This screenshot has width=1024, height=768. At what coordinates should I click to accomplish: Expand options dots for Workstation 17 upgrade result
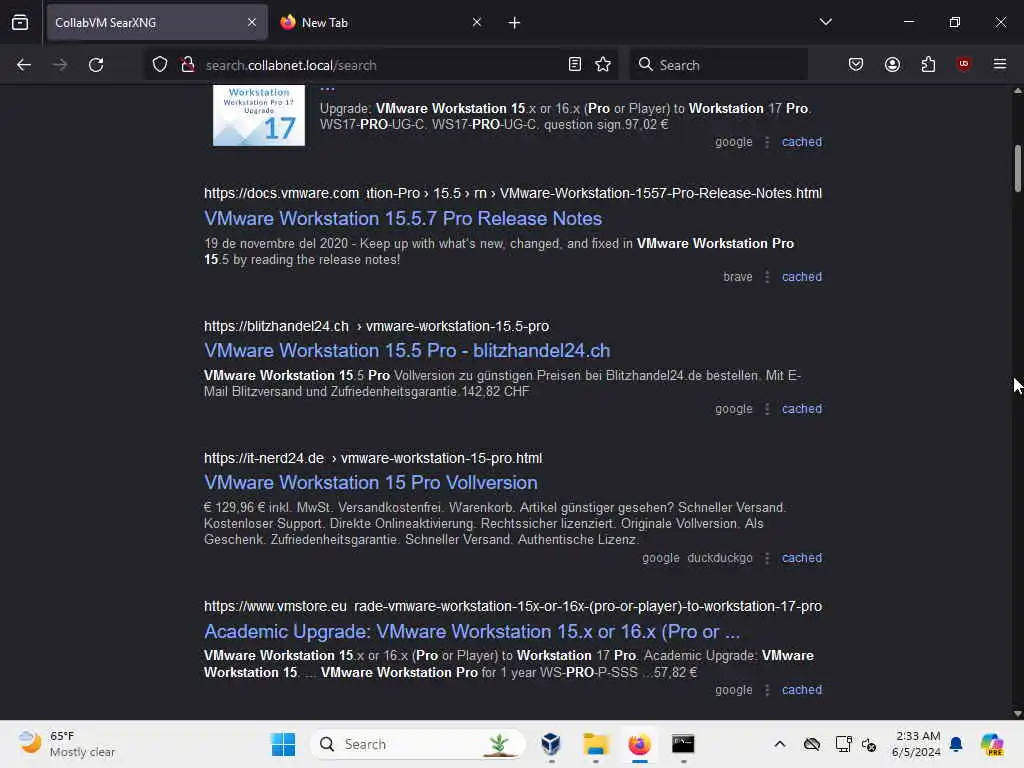tap(767, 142)
